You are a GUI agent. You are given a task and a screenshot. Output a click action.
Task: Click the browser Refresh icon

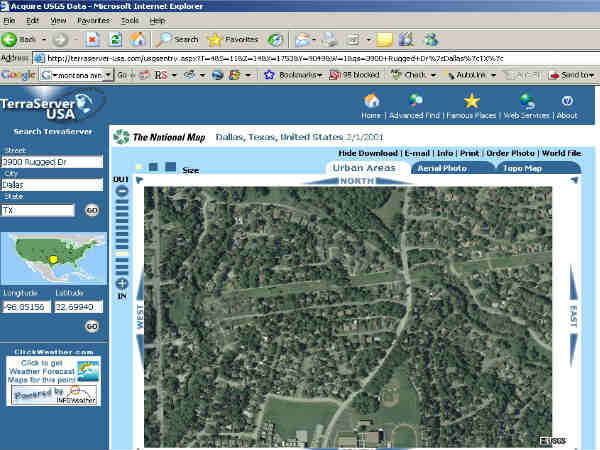(x=115, y=40)
